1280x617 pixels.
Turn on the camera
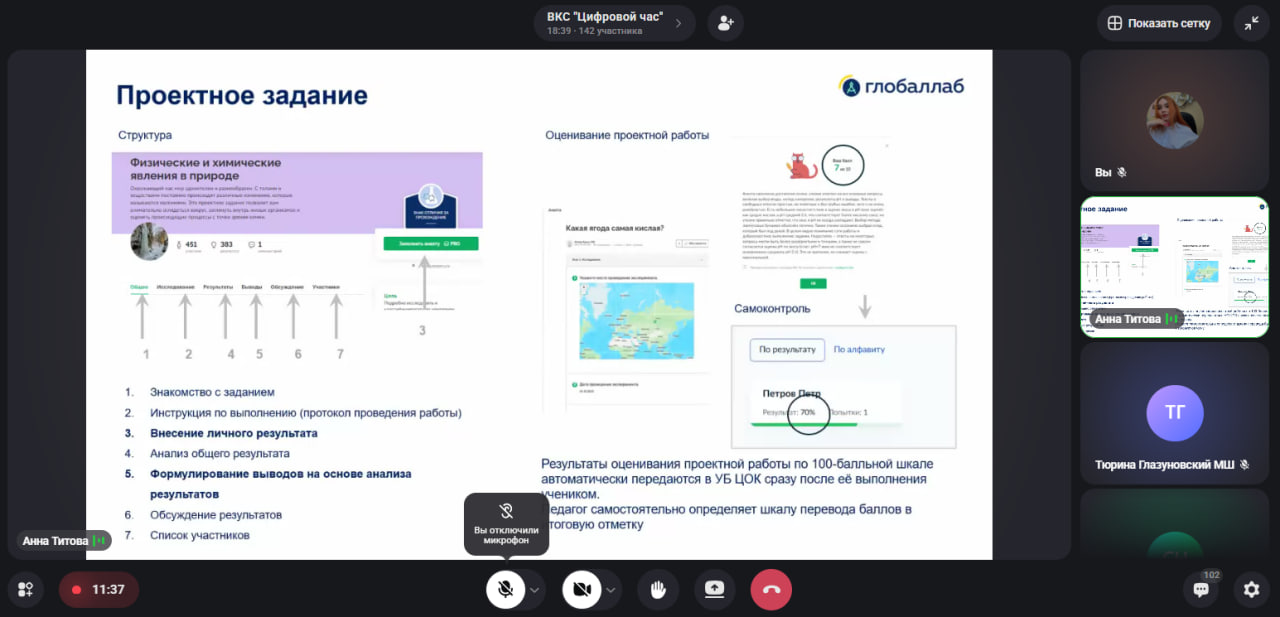click(x=582, y=590)
